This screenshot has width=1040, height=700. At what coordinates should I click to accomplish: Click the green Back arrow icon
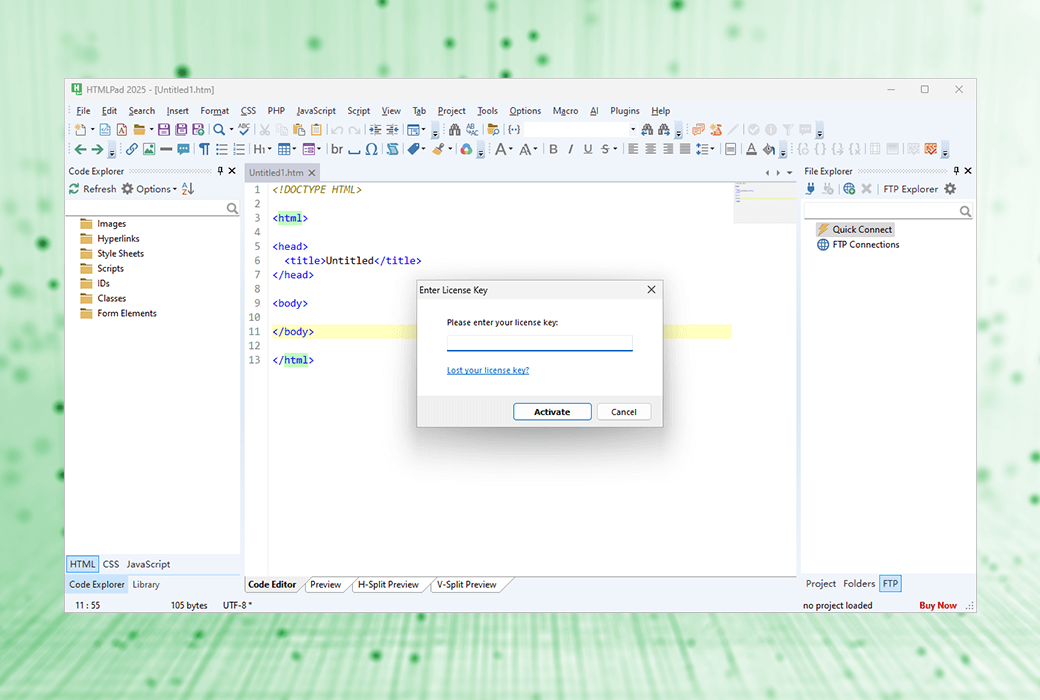80,149
